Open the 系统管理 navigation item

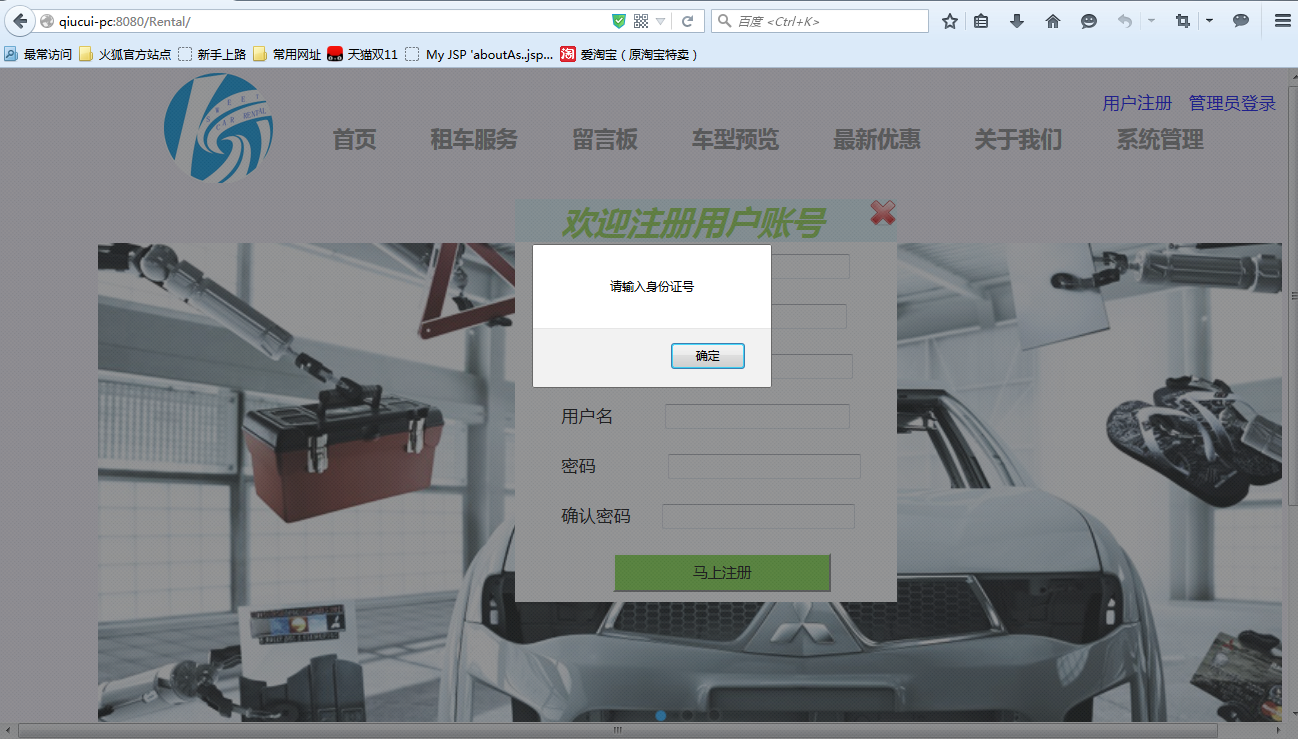(x=1160, y=140)
